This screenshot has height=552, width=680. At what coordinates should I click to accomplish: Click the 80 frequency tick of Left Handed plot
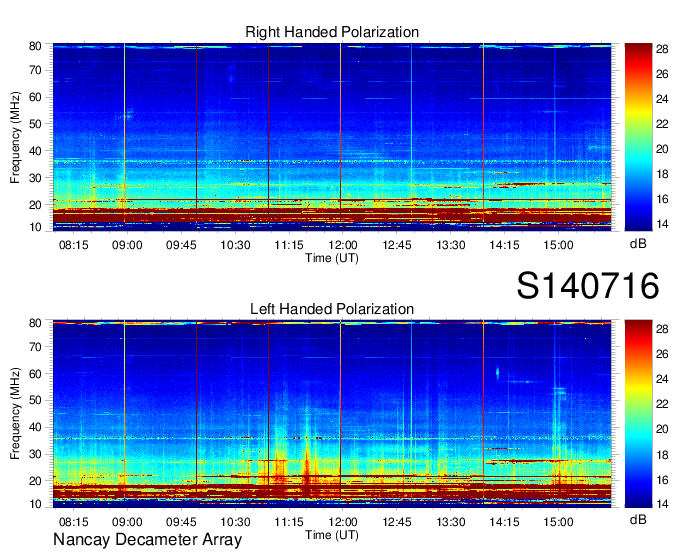(x=35, y=323)
